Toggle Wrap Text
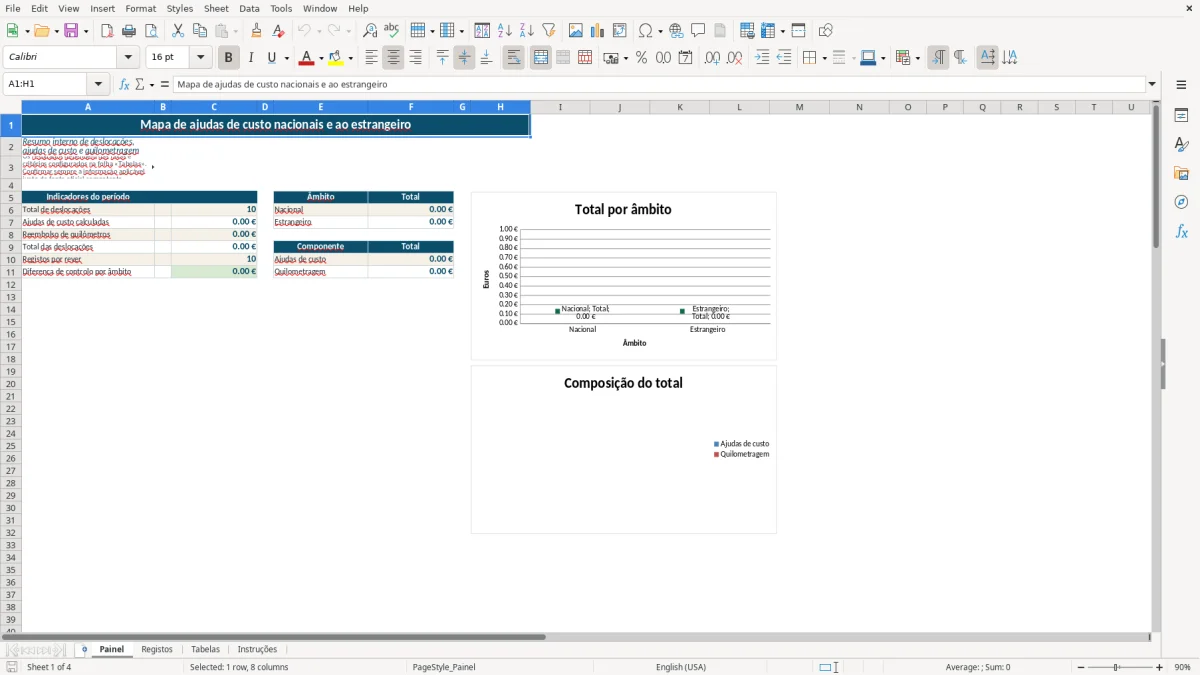Viewport: 1200px width, 675px height. point(514,58)
